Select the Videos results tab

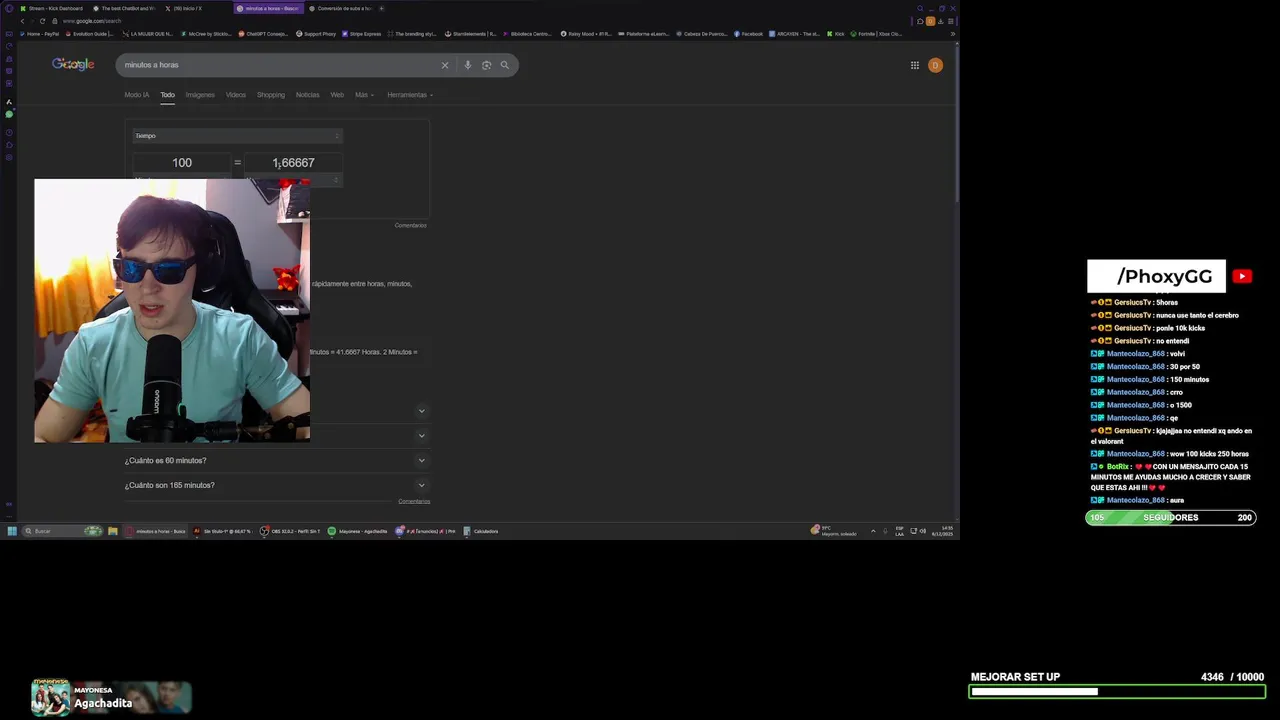coord(236,95)
